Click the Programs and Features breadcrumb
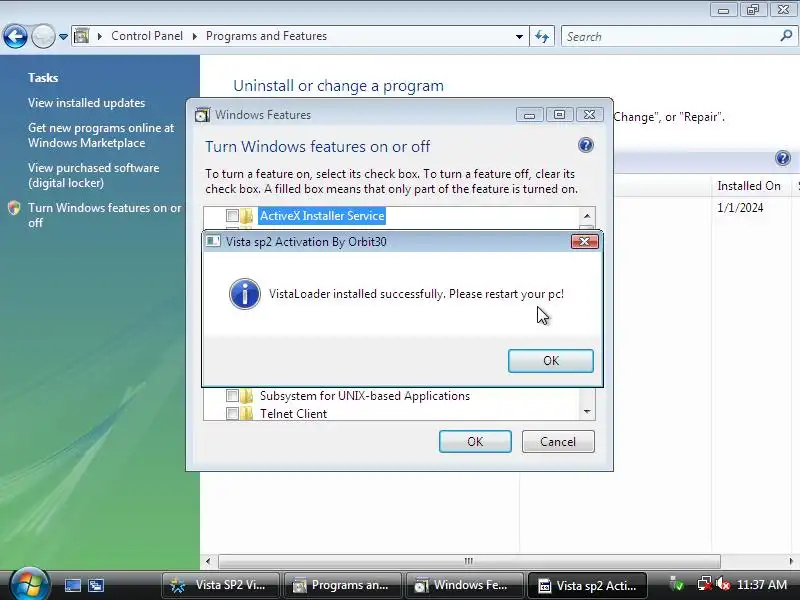The image size is (800, 600). point(266,36)
